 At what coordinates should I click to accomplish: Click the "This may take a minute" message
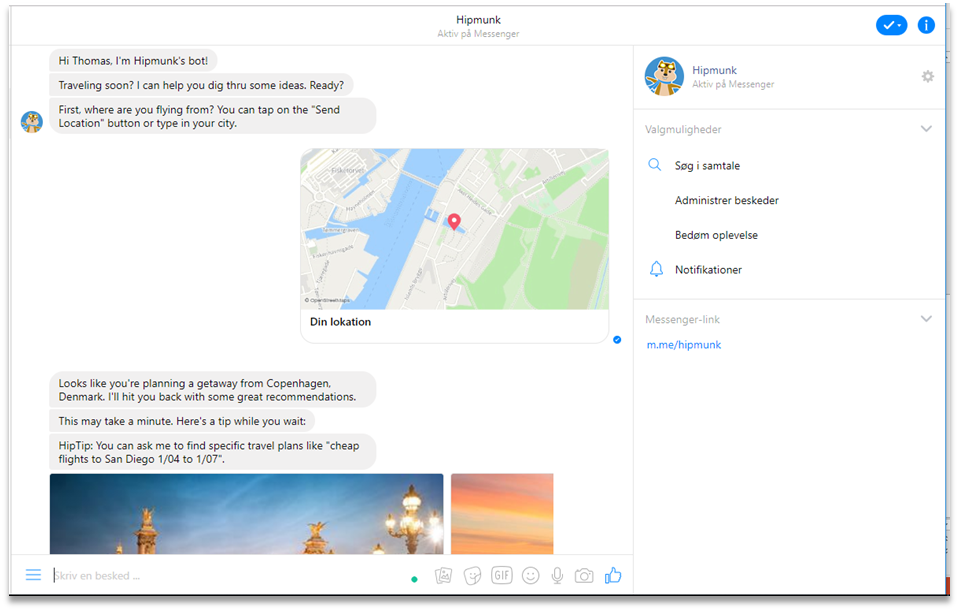point(182,421)
